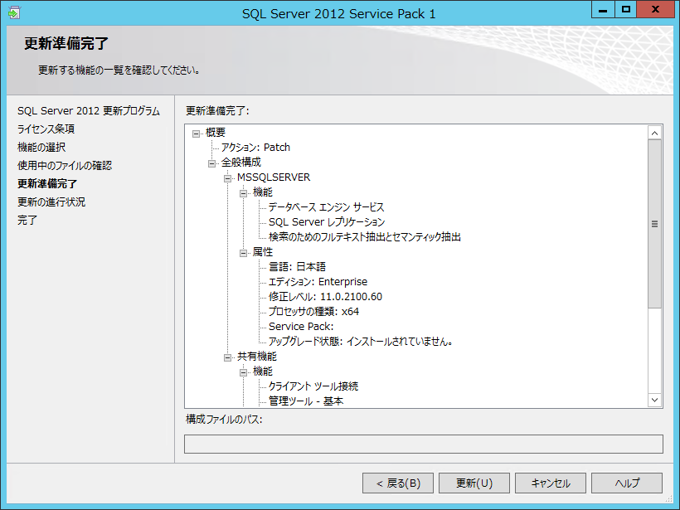Screen dimensions: 680x510
Task: Select アップグレード状態 tree row
Action: pos(360,341)
